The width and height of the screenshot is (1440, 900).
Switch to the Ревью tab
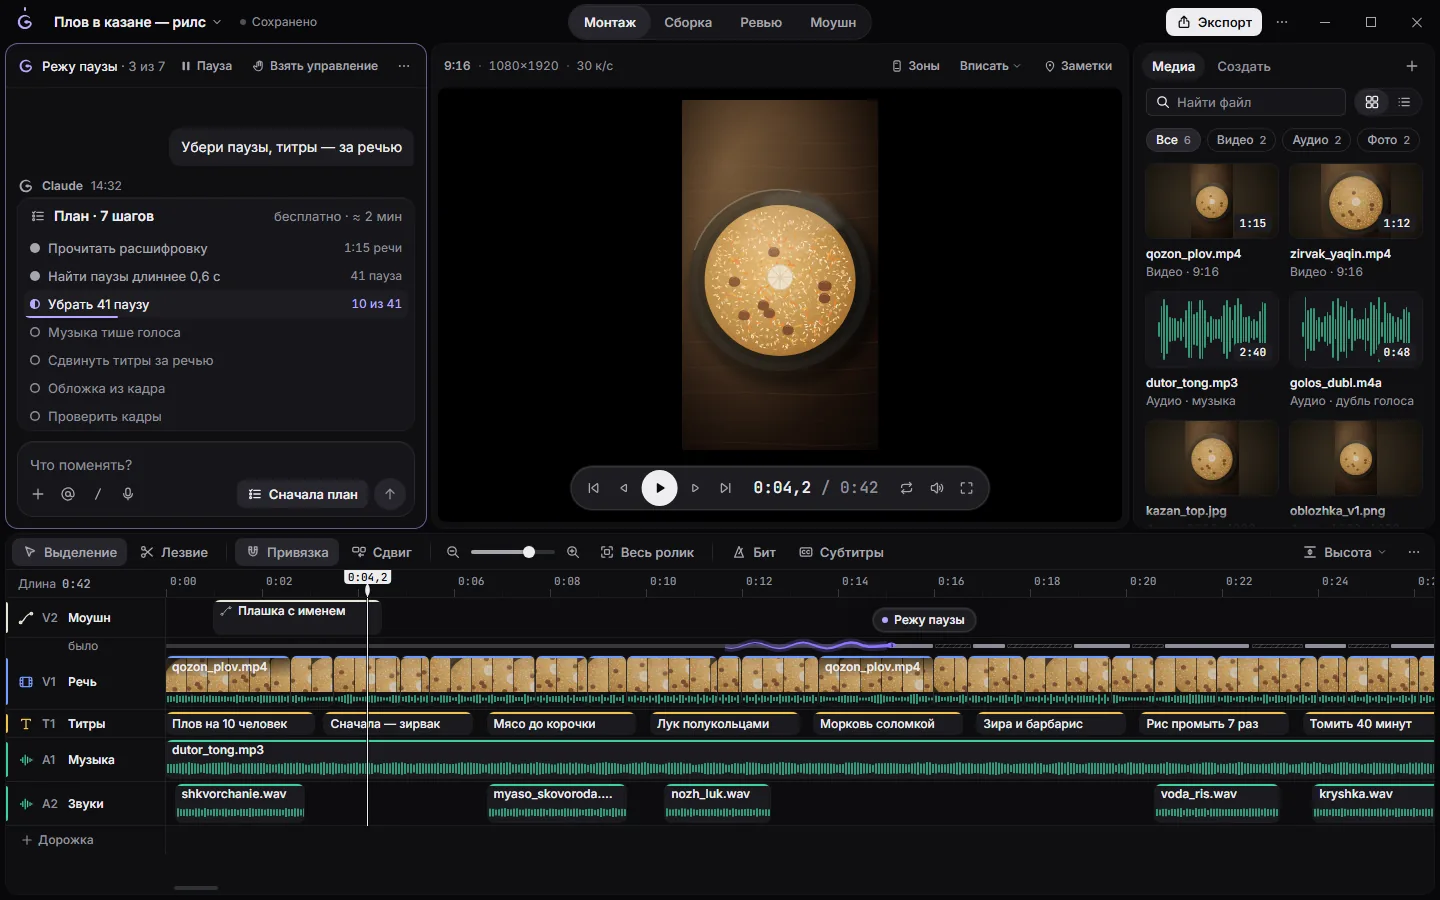tap(761, 22)
